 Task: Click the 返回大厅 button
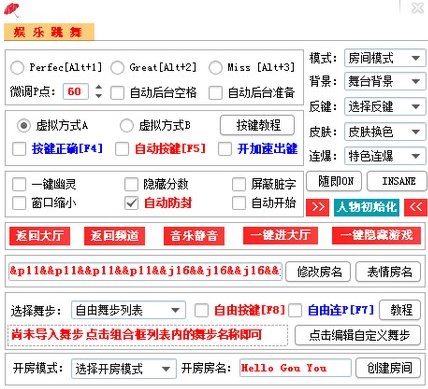40,236
